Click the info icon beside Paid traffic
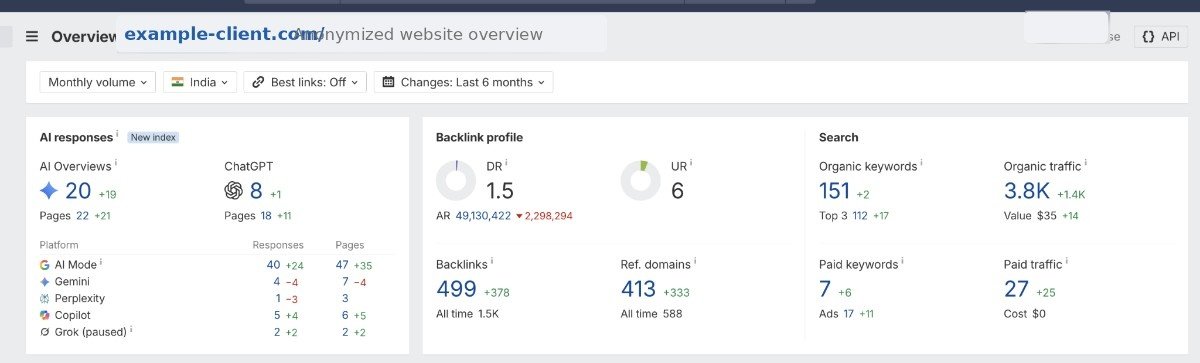 1067,262
